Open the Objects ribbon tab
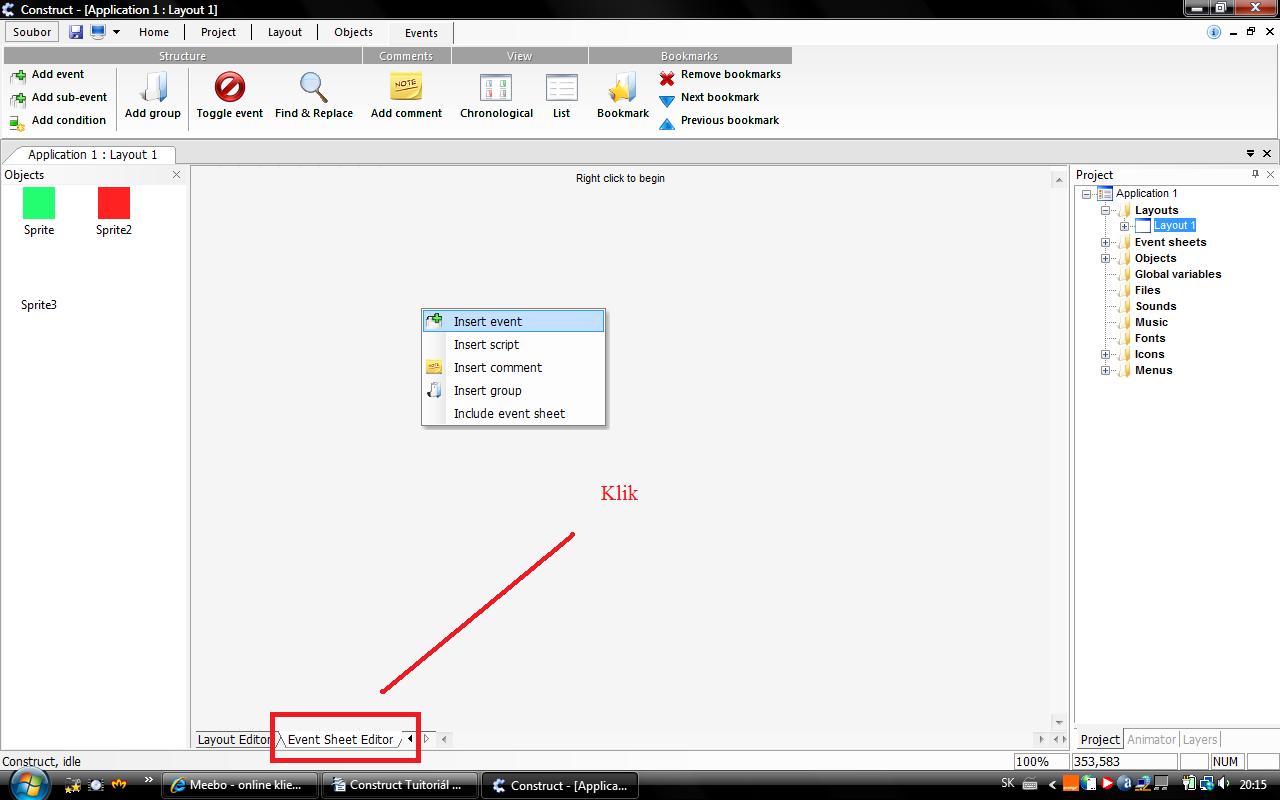Image resolution: width=1280 pixels, height=800 pixels. point(353,32)
